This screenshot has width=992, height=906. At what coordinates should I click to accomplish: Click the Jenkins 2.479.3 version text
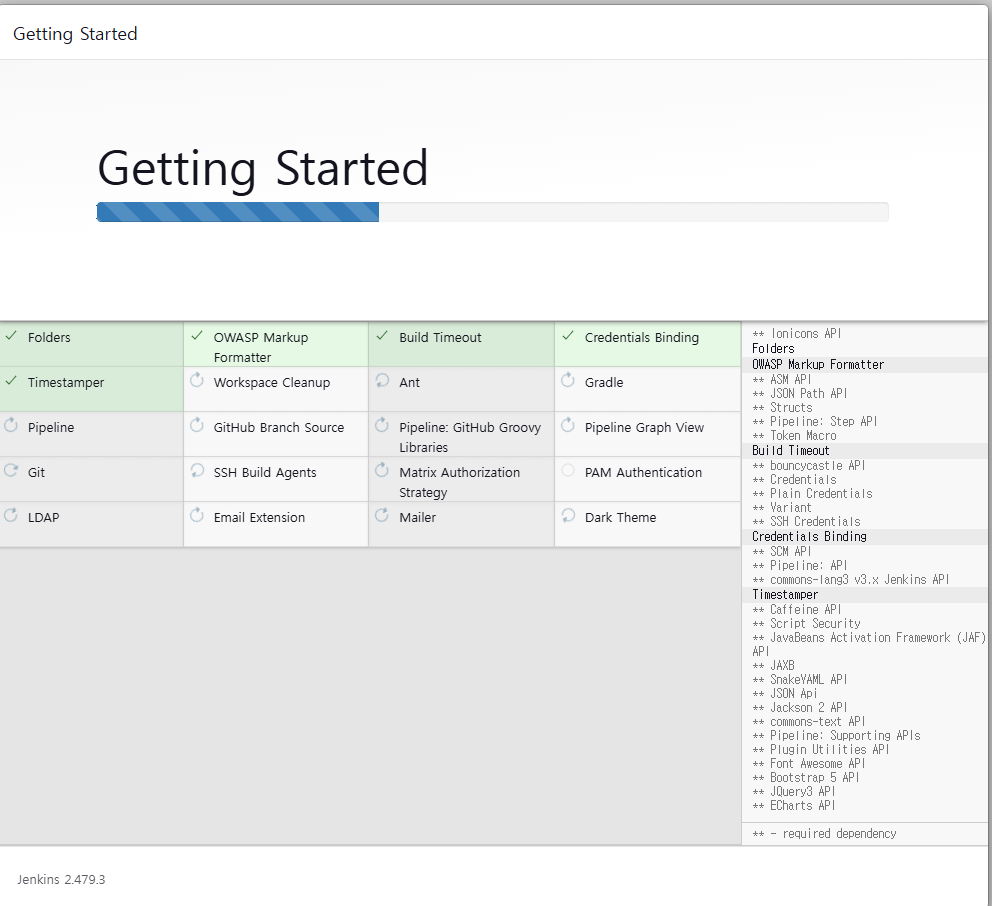click(61, 879)
